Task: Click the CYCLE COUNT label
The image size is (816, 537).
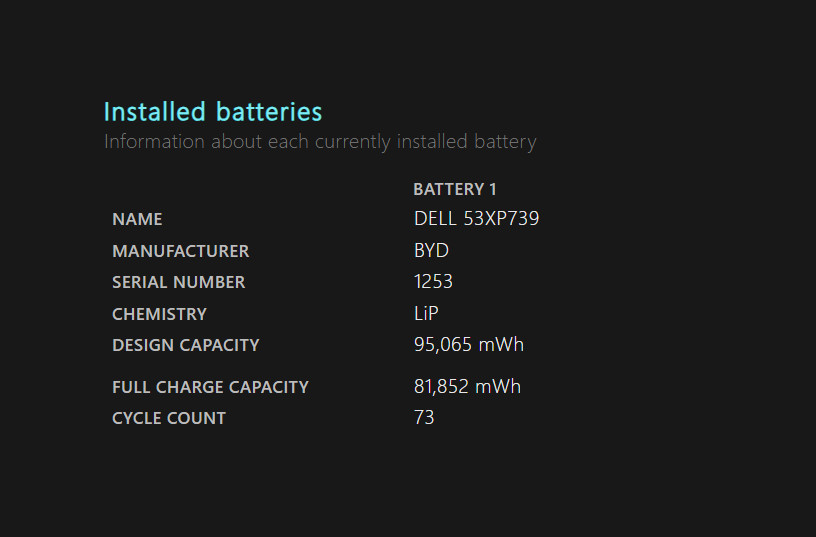Action: click(169, 418)
